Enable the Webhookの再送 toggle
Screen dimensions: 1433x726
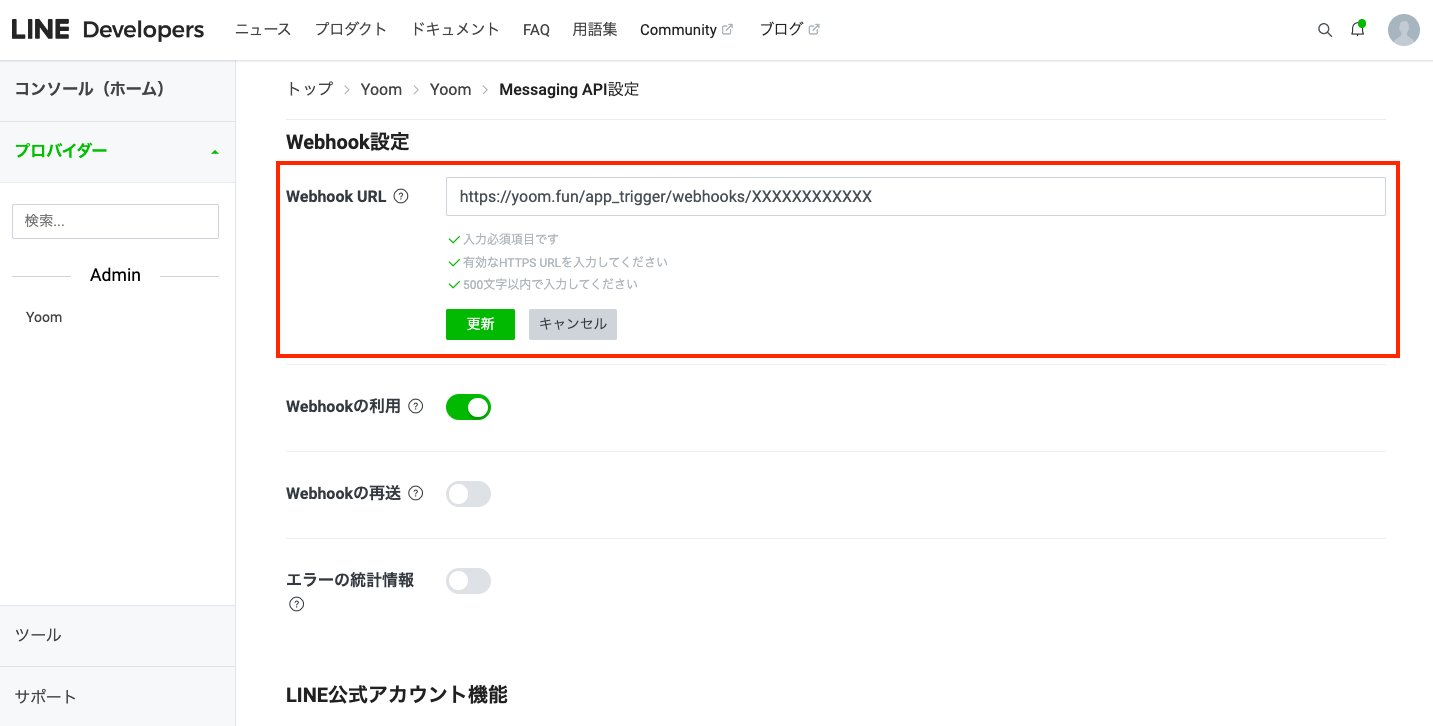point(468,494)
